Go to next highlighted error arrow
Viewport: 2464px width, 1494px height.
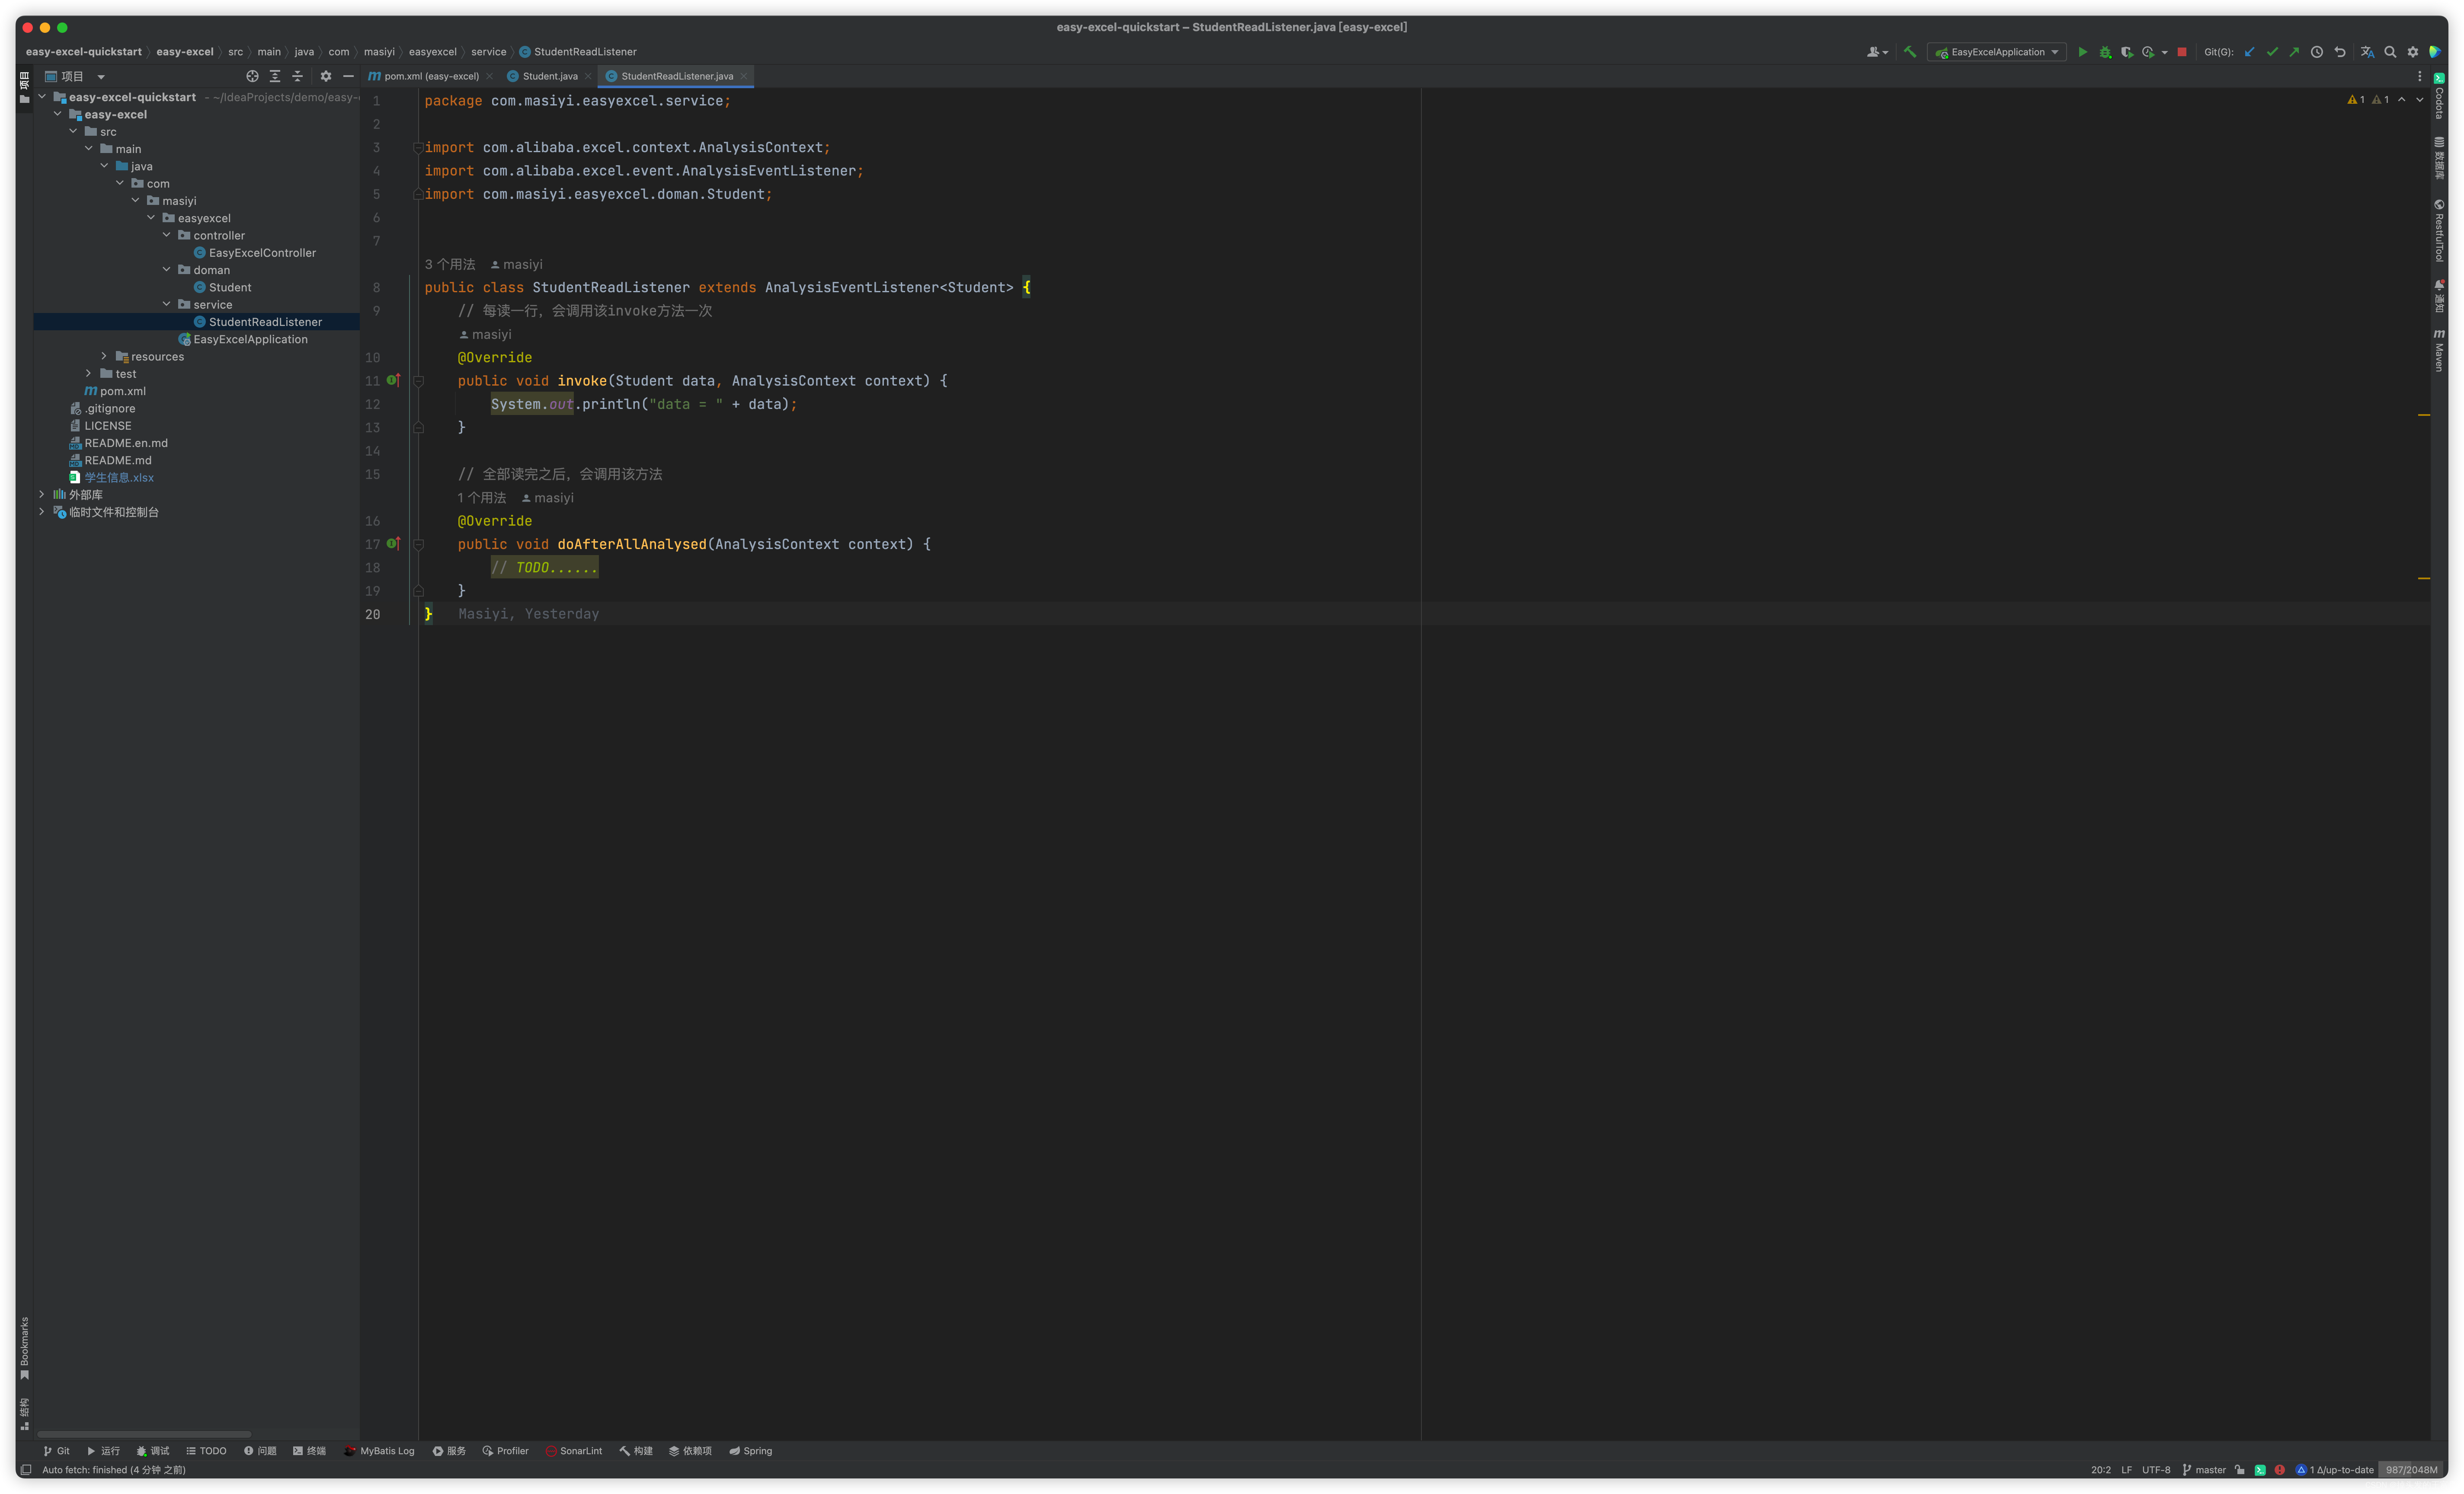click(2420, 99)
